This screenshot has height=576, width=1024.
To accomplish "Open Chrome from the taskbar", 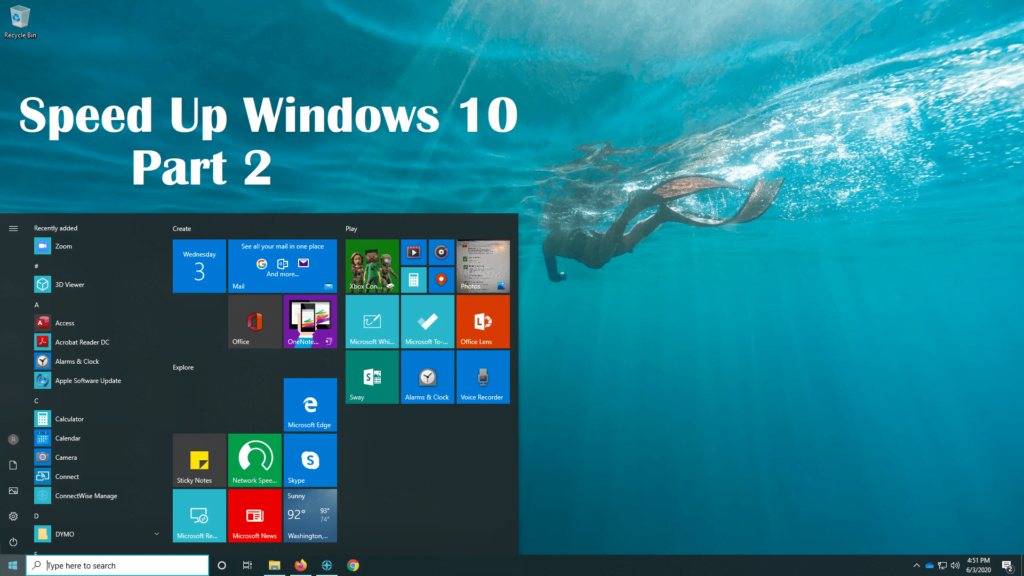I will click(x=353, y=565).
